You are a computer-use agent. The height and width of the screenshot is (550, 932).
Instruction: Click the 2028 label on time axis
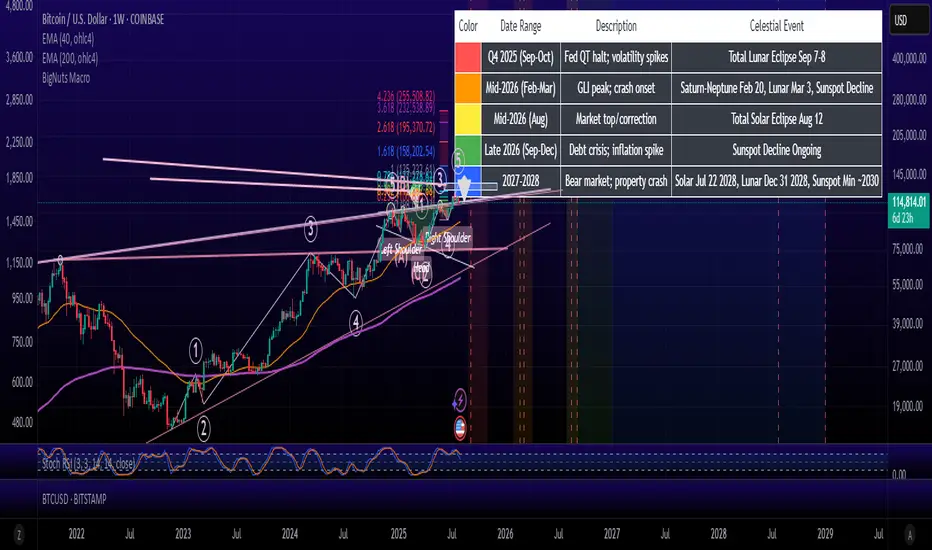(719, 534)
